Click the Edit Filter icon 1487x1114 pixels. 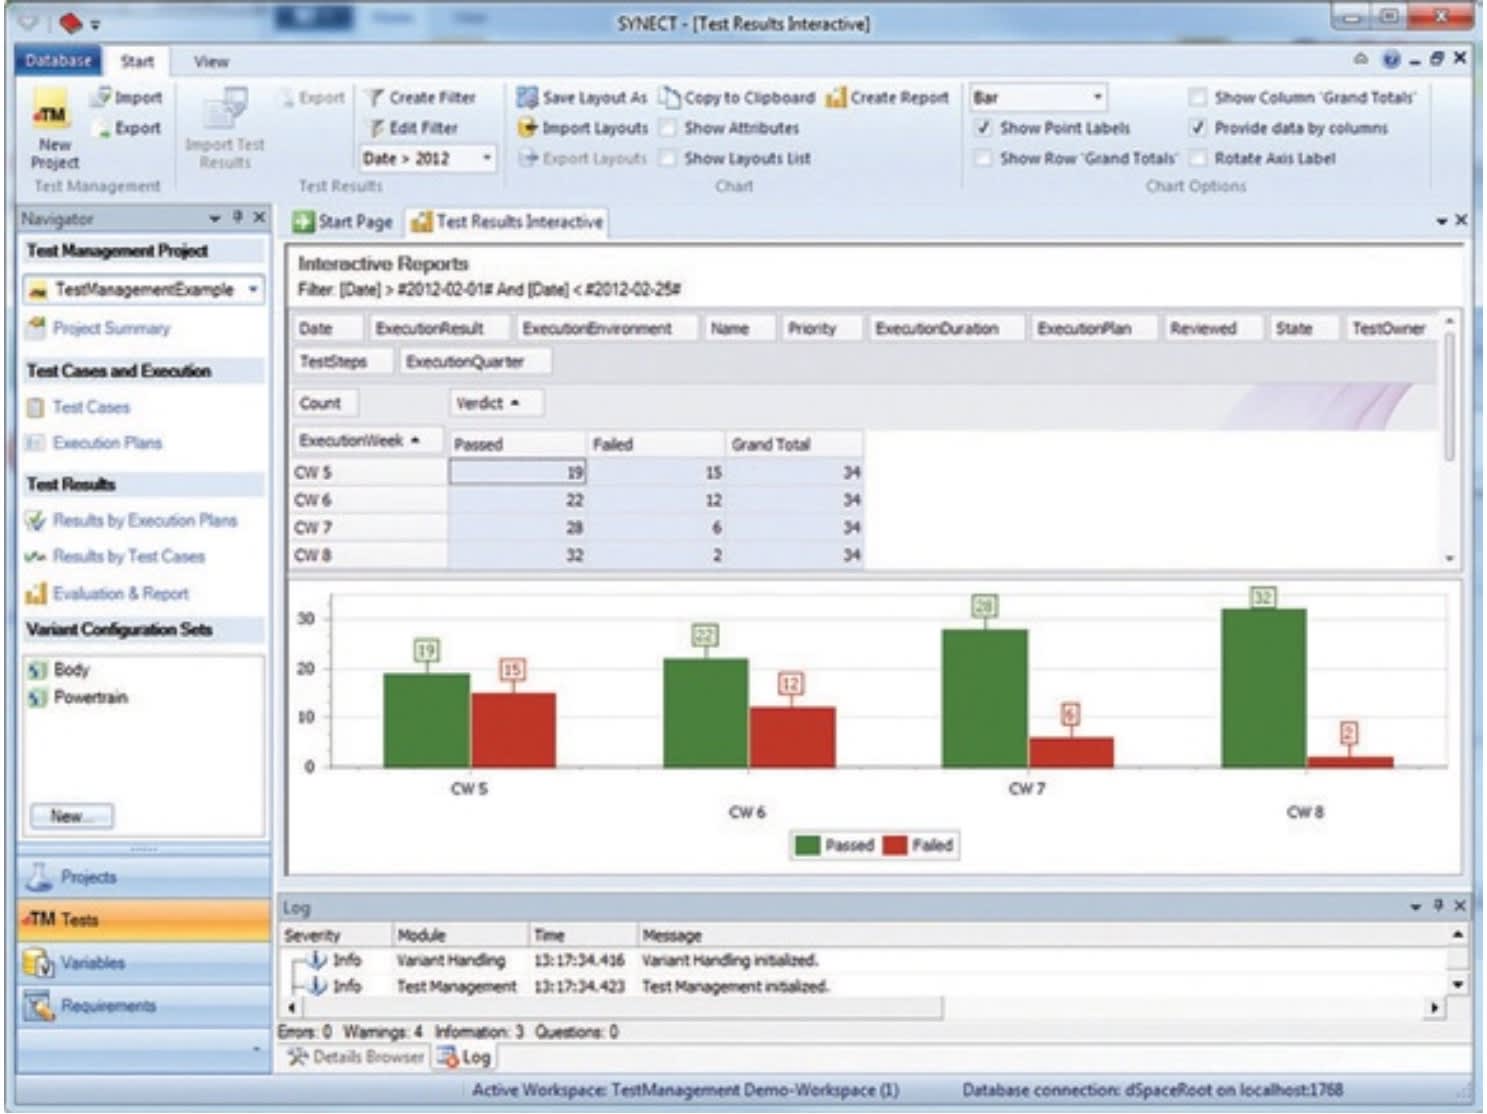(x=376, y=128)
